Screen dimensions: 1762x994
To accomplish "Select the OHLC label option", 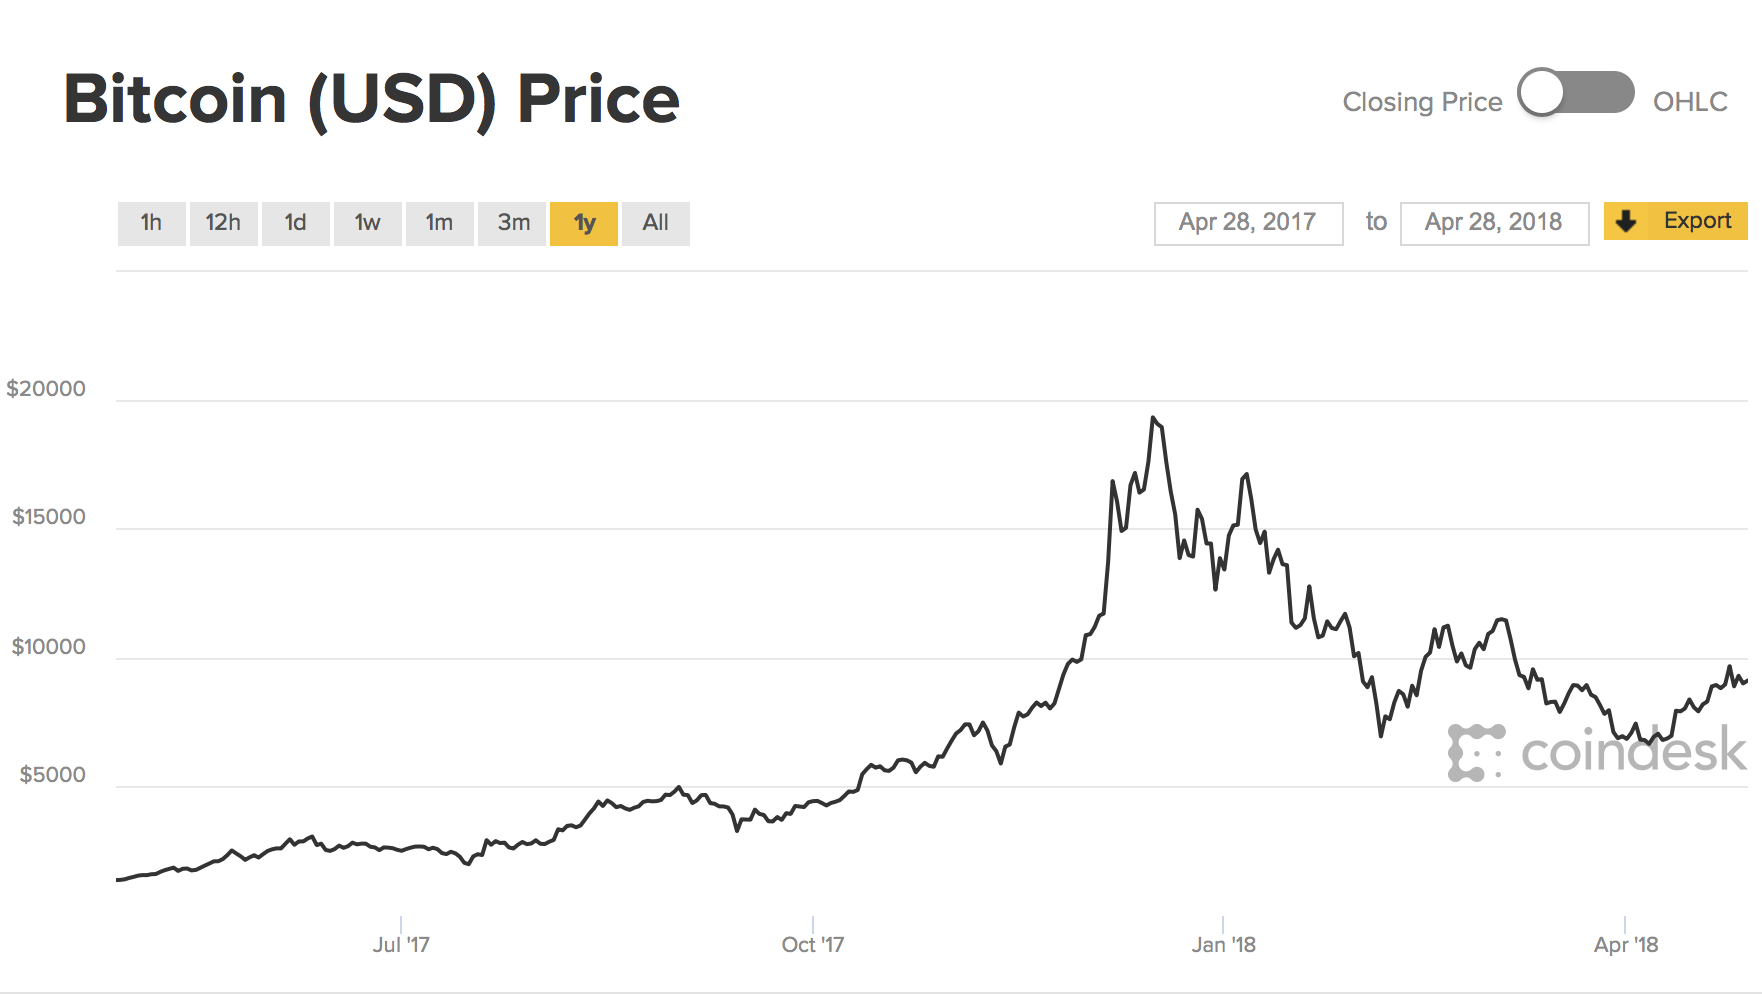I will pos(1690,102).
